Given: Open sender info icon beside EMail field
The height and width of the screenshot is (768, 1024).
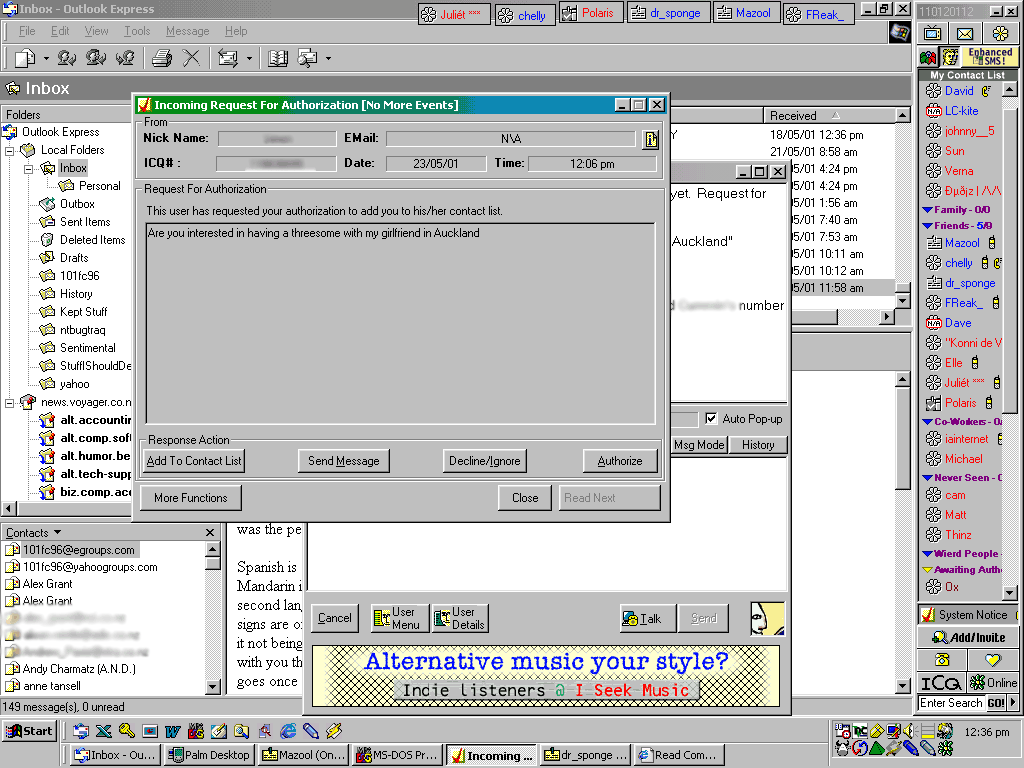Looking at the screenshot, I should click(x=650, y=139).
